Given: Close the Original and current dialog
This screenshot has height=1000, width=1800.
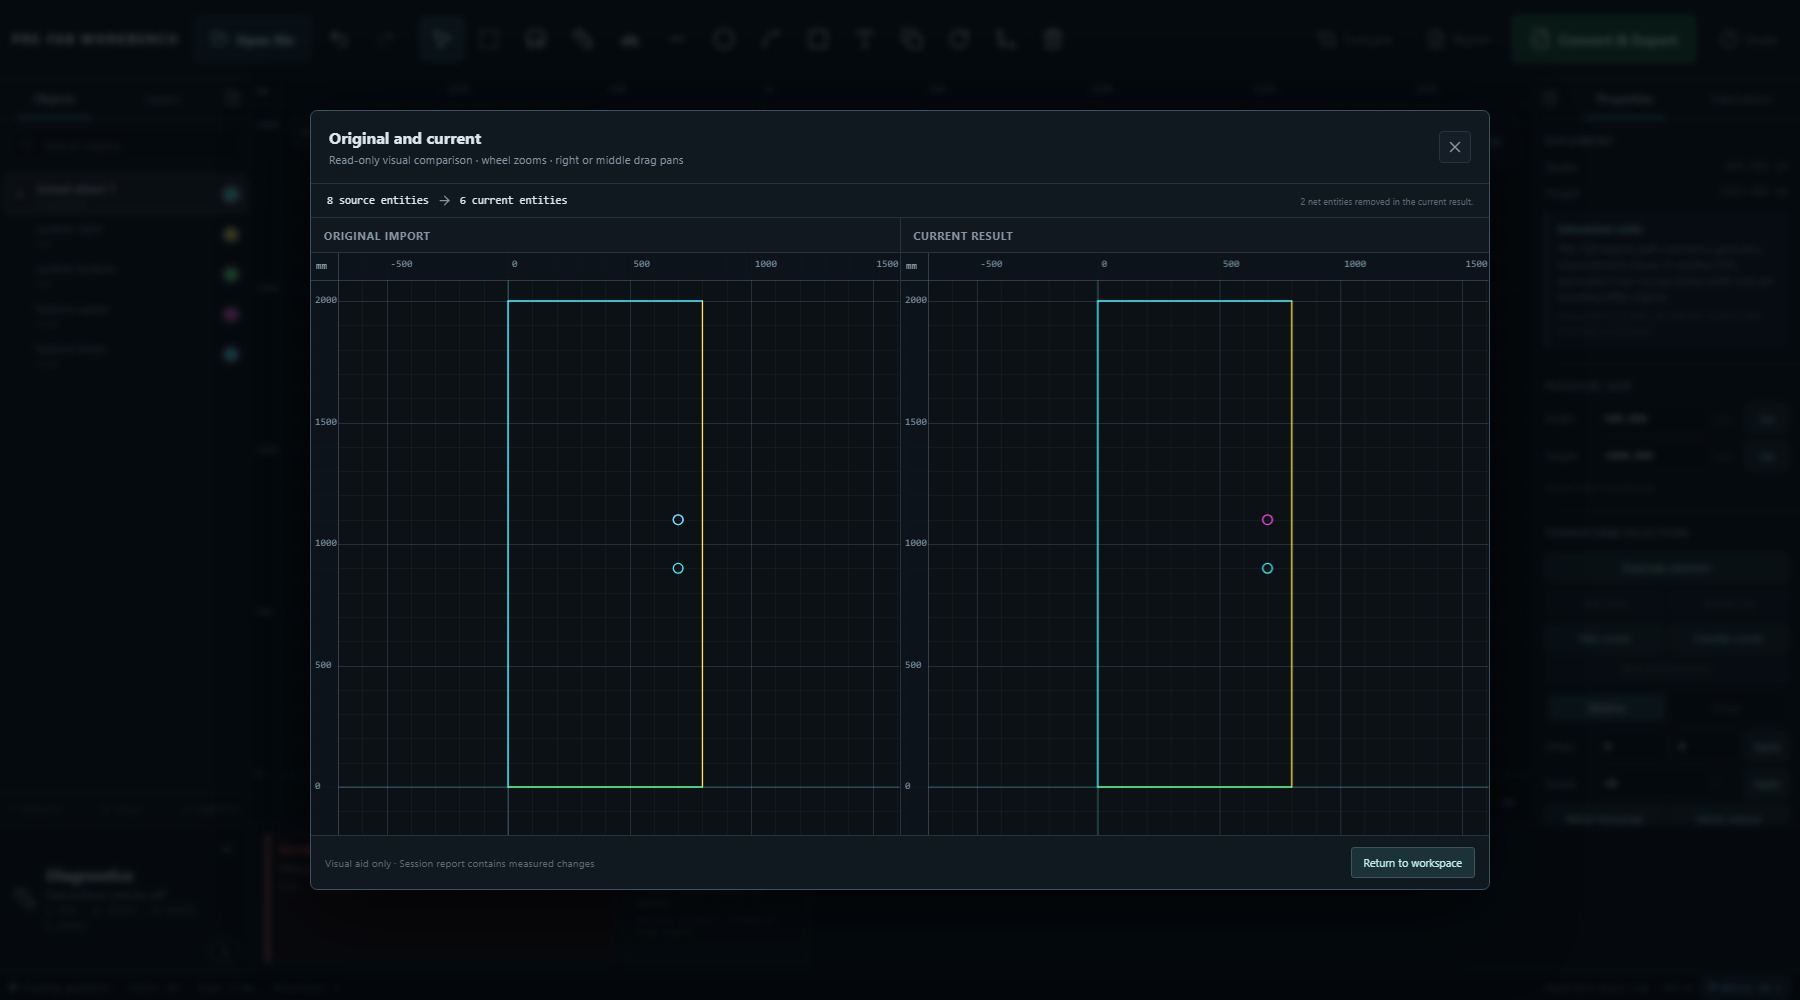Looking at the screenshot, I should pos(1454,147).
